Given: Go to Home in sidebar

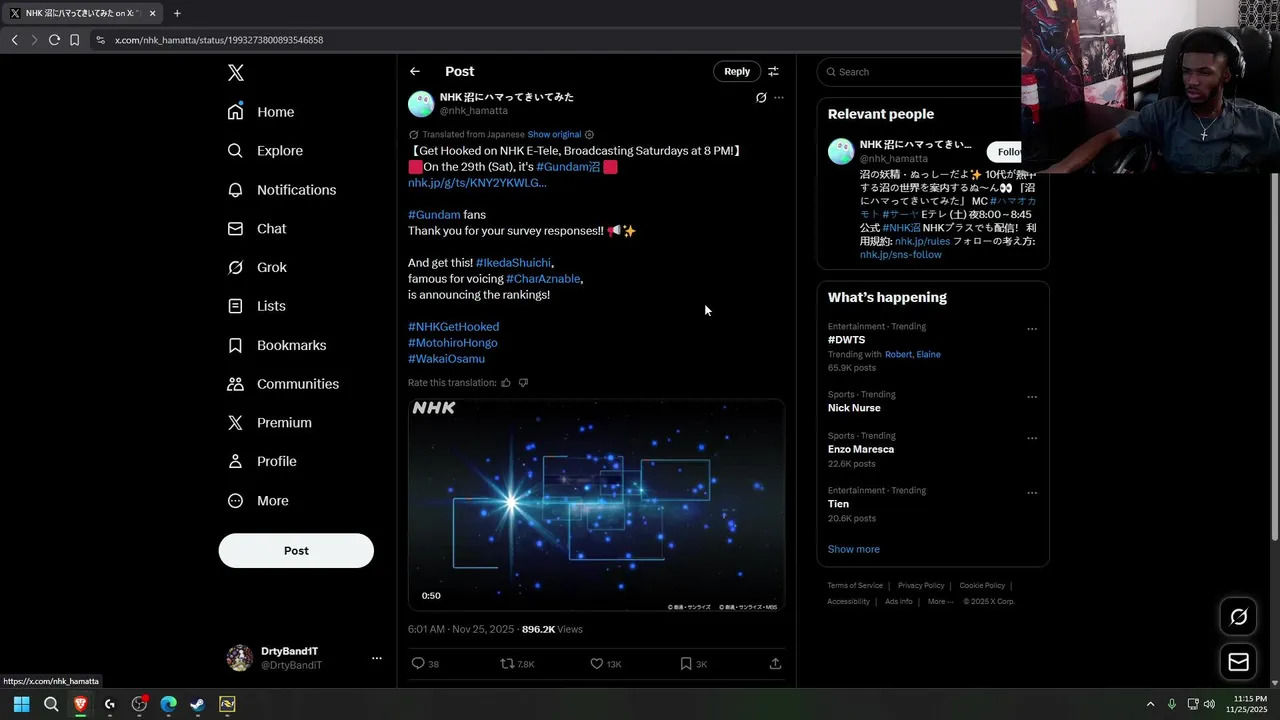Looking at the screenshot, I should (x=261, y=112).
